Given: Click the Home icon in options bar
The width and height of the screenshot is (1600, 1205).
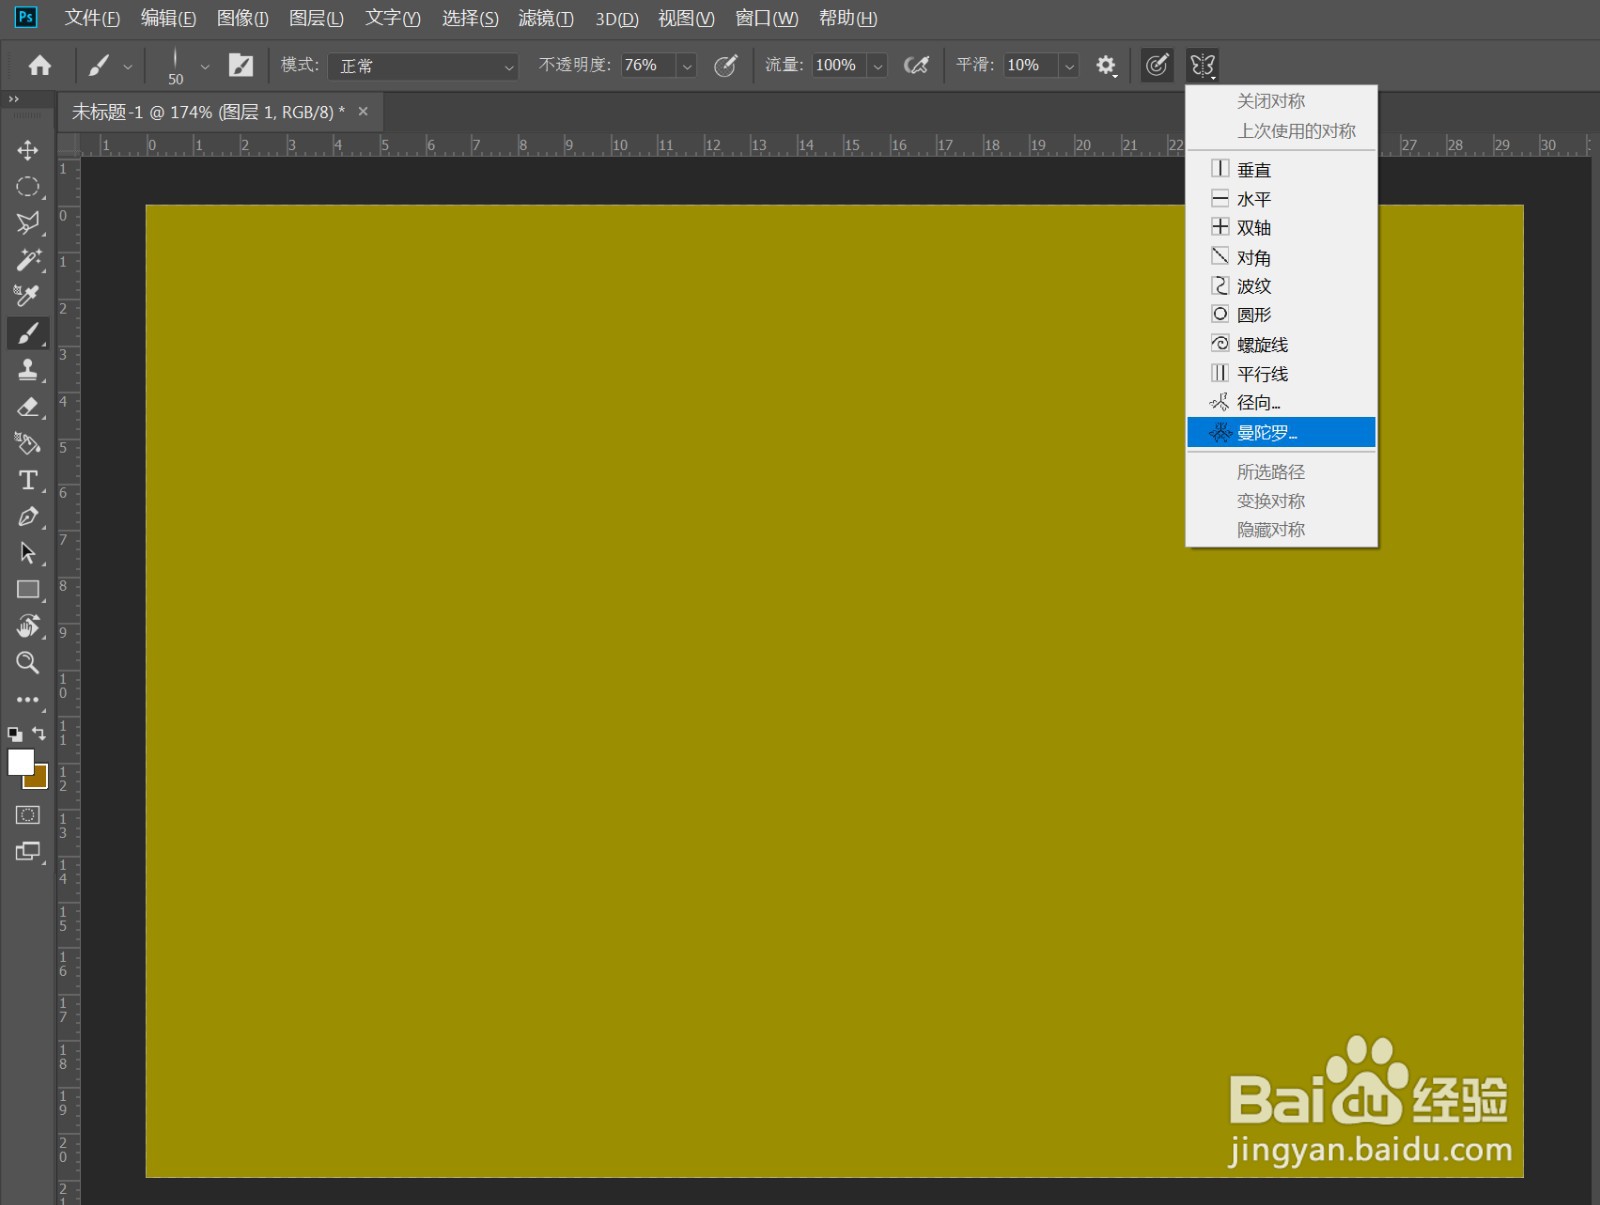Looking at the screenshot, I should (x=40, y=65).
